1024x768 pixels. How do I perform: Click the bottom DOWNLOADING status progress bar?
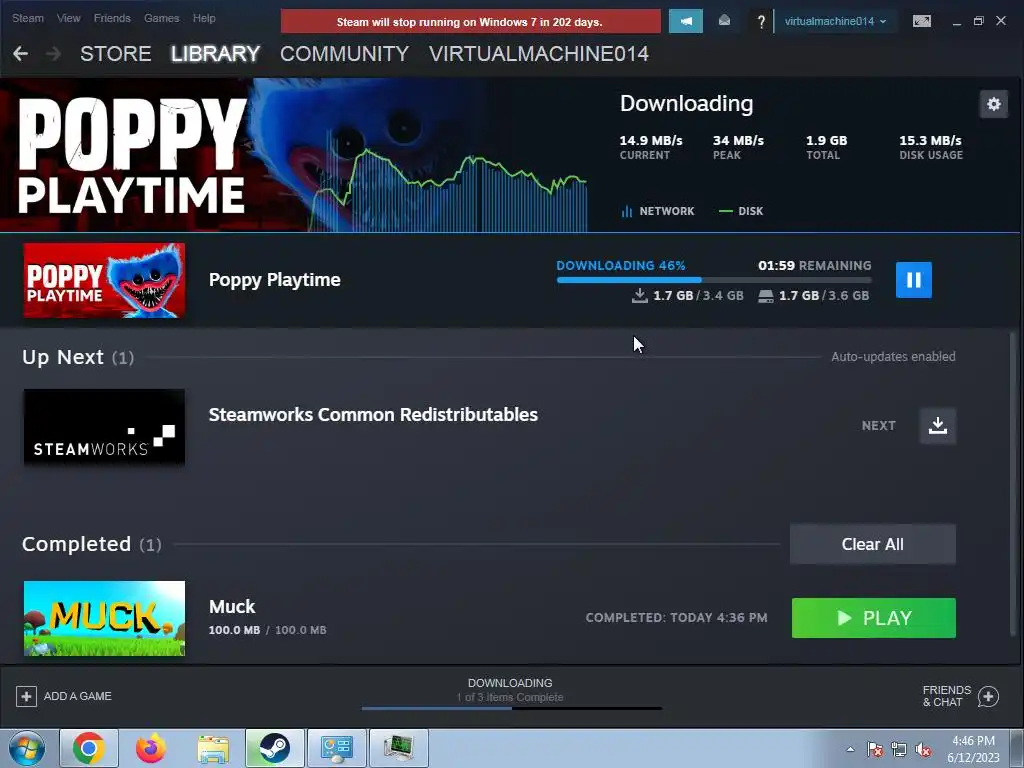tap(511, 708)
